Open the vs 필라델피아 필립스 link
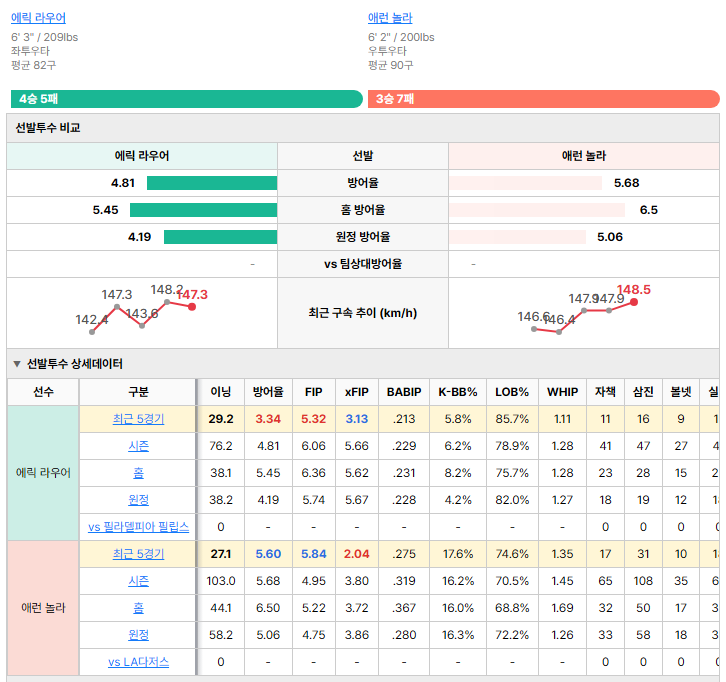726x682 pixels. (x=138, y=527)
